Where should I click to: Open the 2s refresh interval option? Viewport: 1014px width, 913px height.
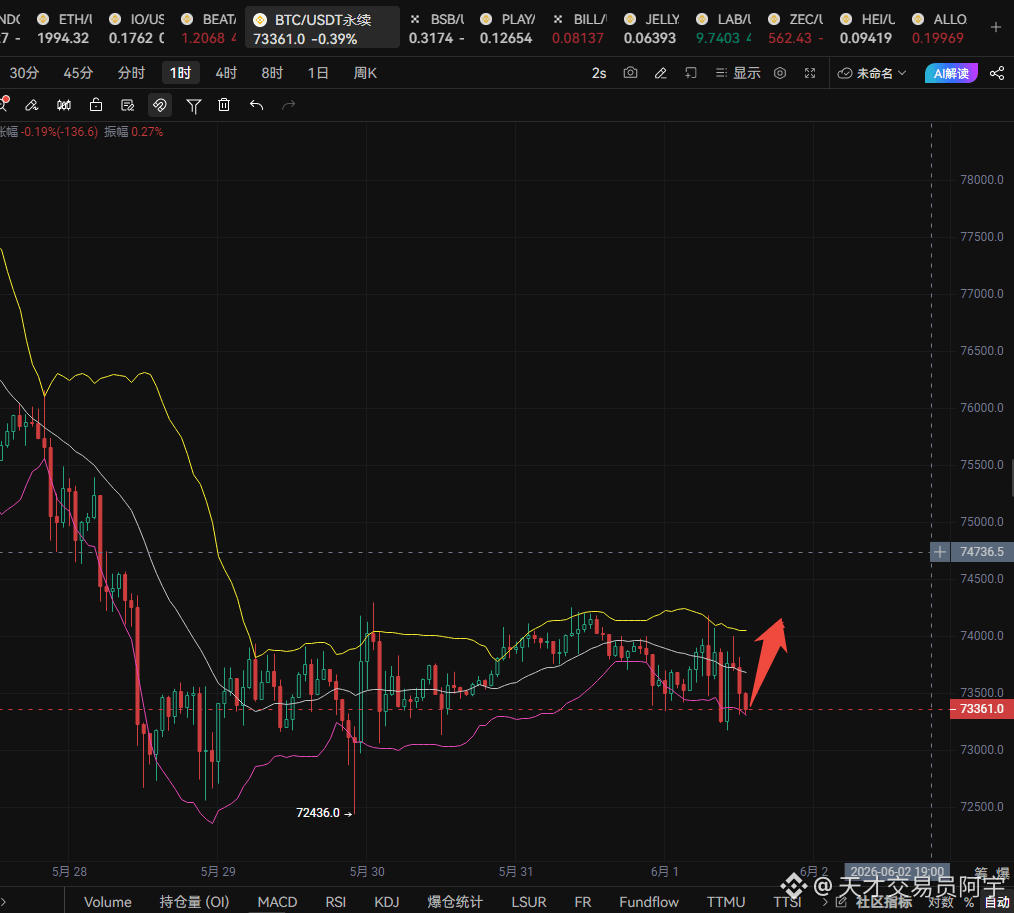click(x=599, y=73)
